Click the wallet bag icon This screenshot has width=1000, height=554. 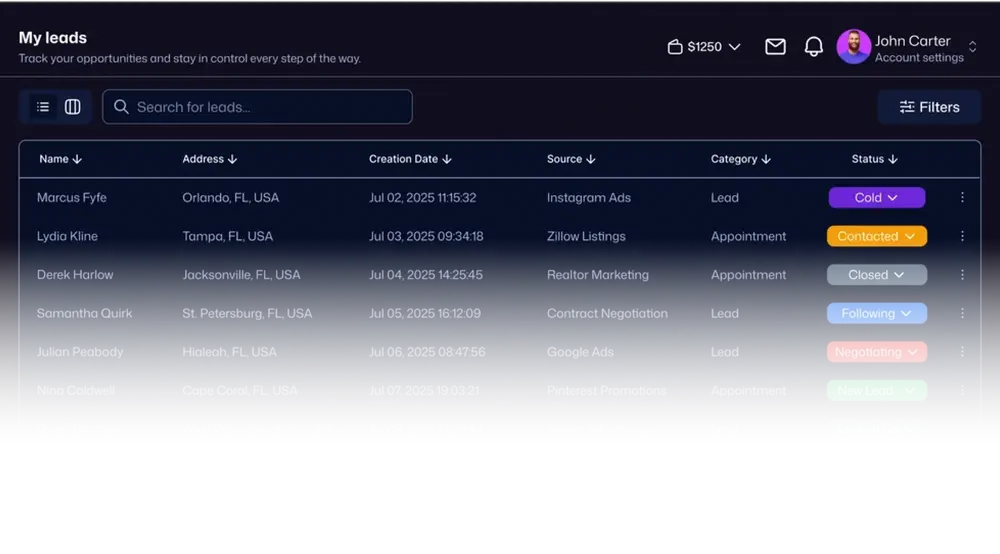tap(675, 47)
